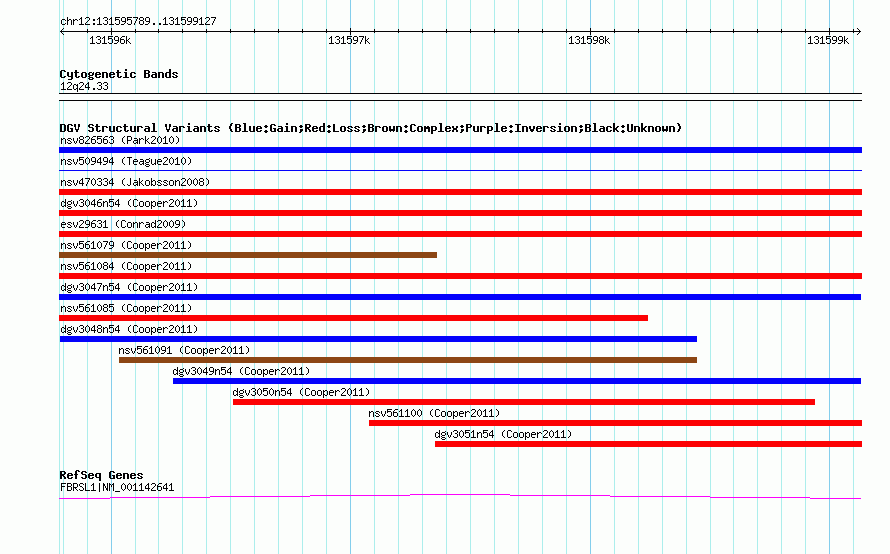Click the FBRSL1 magenta gene line
The width and height of the screenshot is (890, 554).
(x=460, y=497)
